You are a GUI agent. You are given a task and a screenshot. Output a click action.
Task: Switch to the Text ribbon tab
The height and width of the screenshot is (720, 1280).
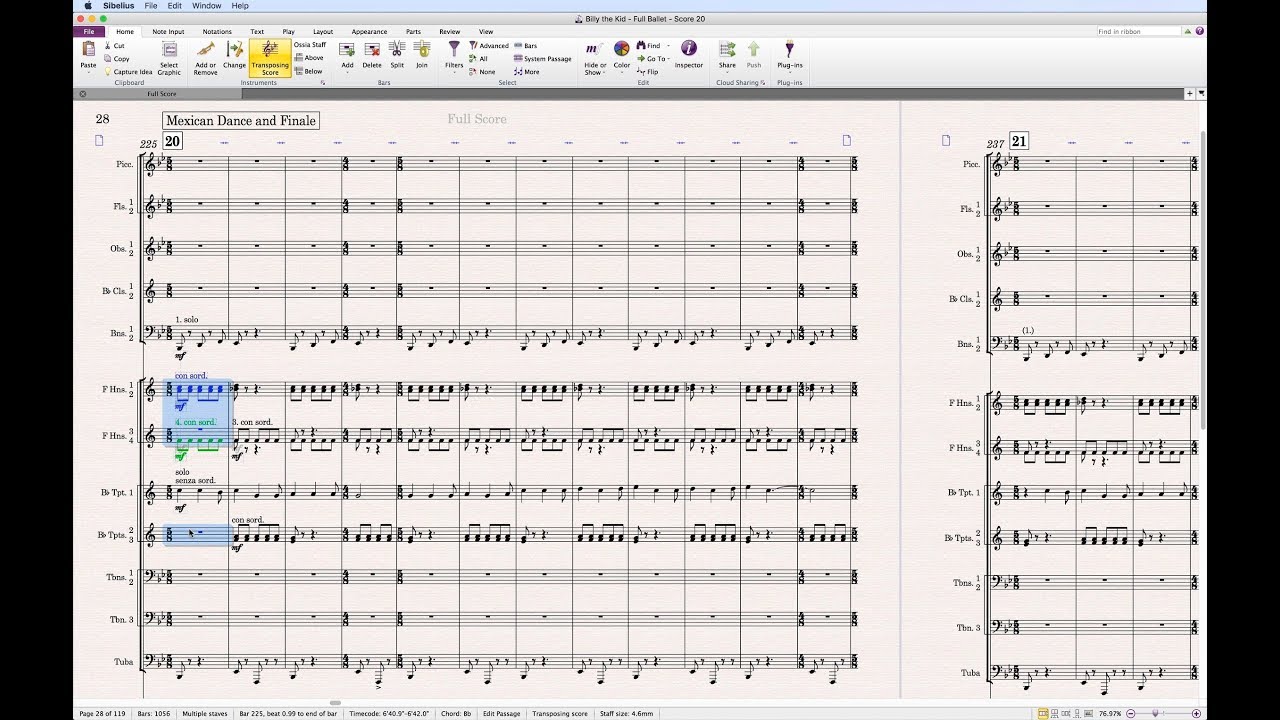click(x=257, y=31)
